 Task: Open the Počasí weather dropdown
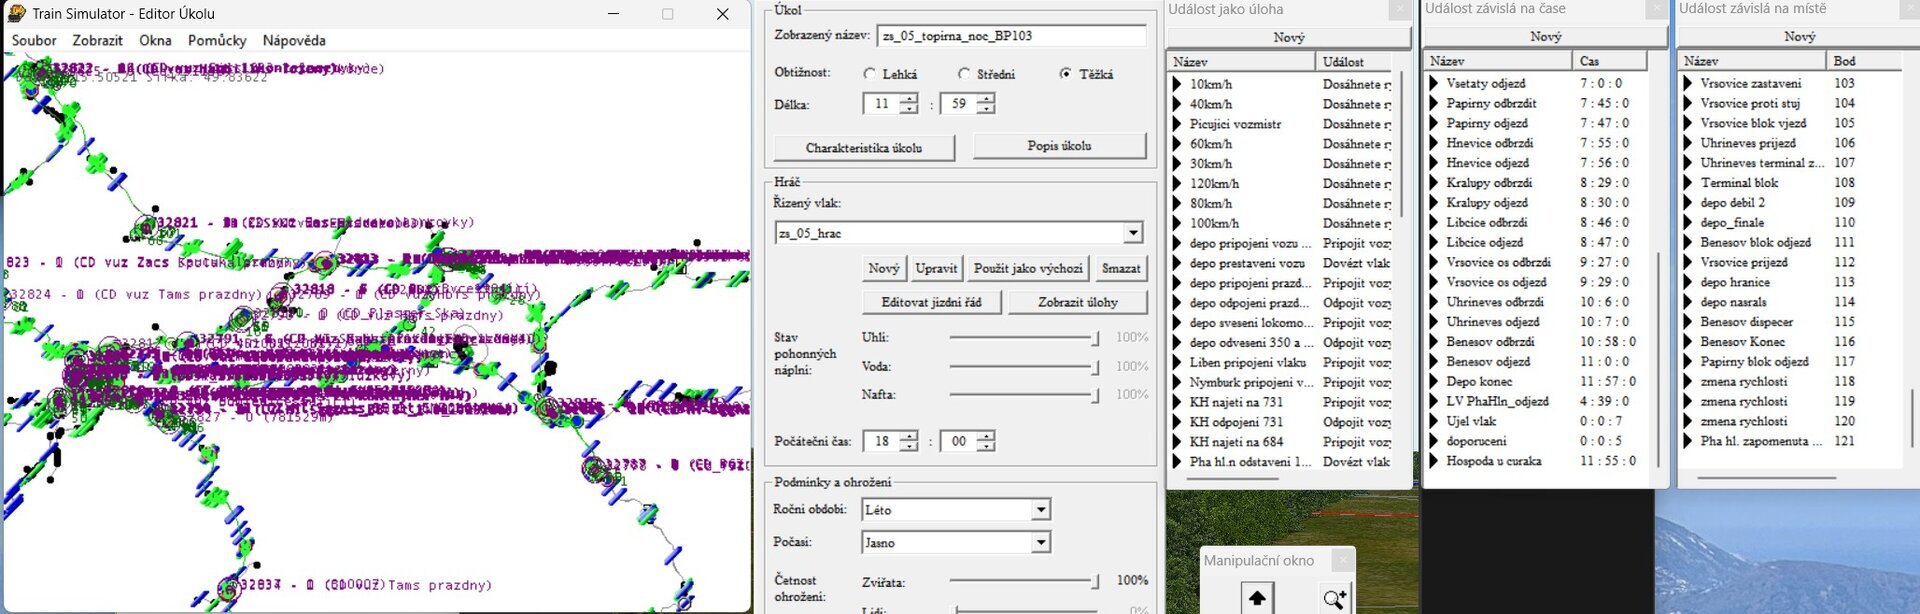[x=1040, y=542]
